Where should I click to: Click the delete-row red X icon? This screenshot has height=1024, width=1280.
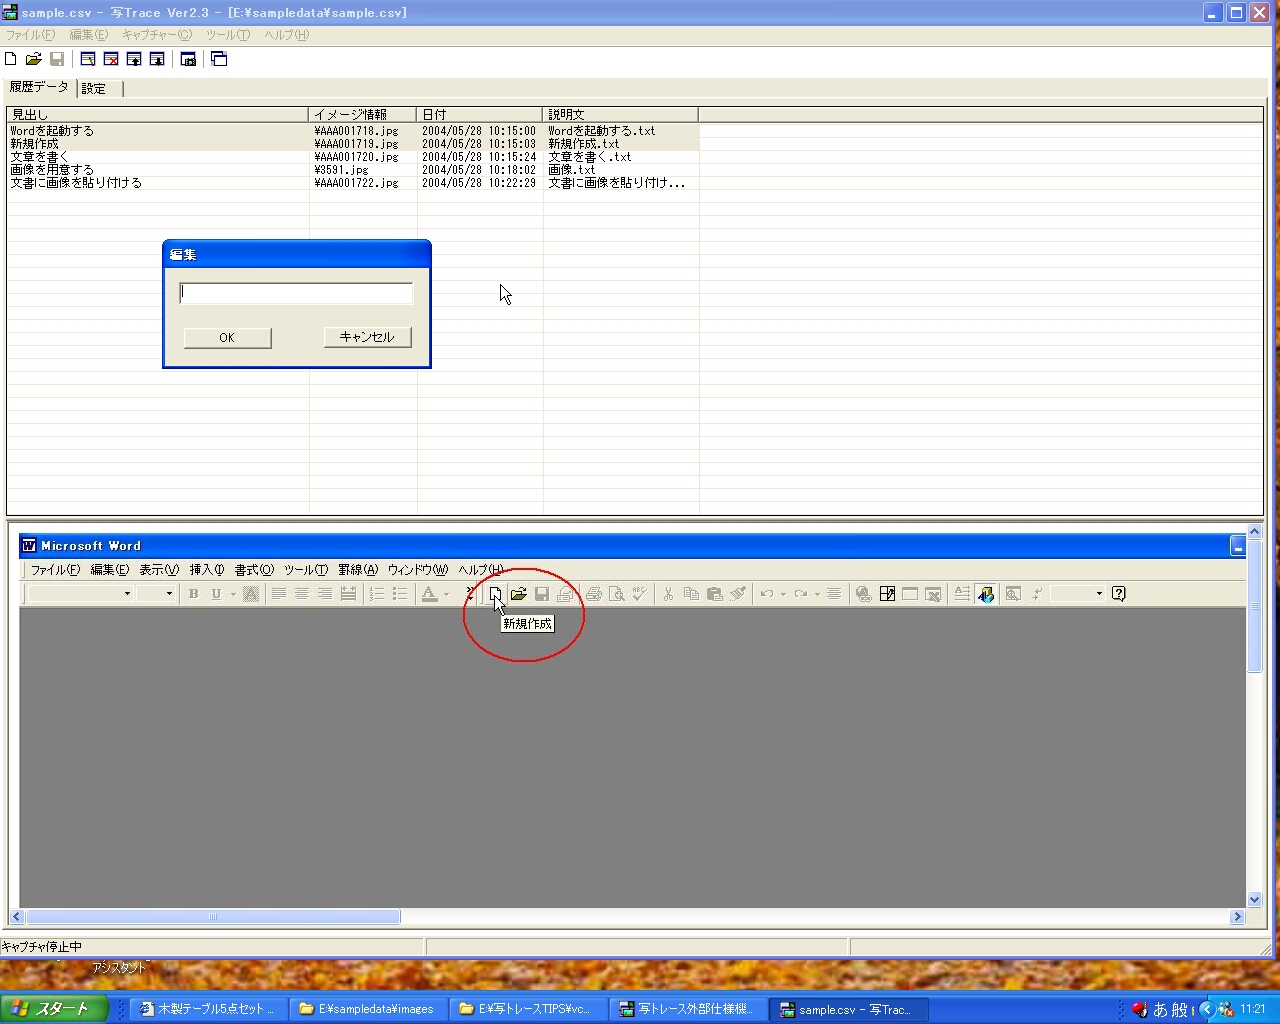[111, 59]
